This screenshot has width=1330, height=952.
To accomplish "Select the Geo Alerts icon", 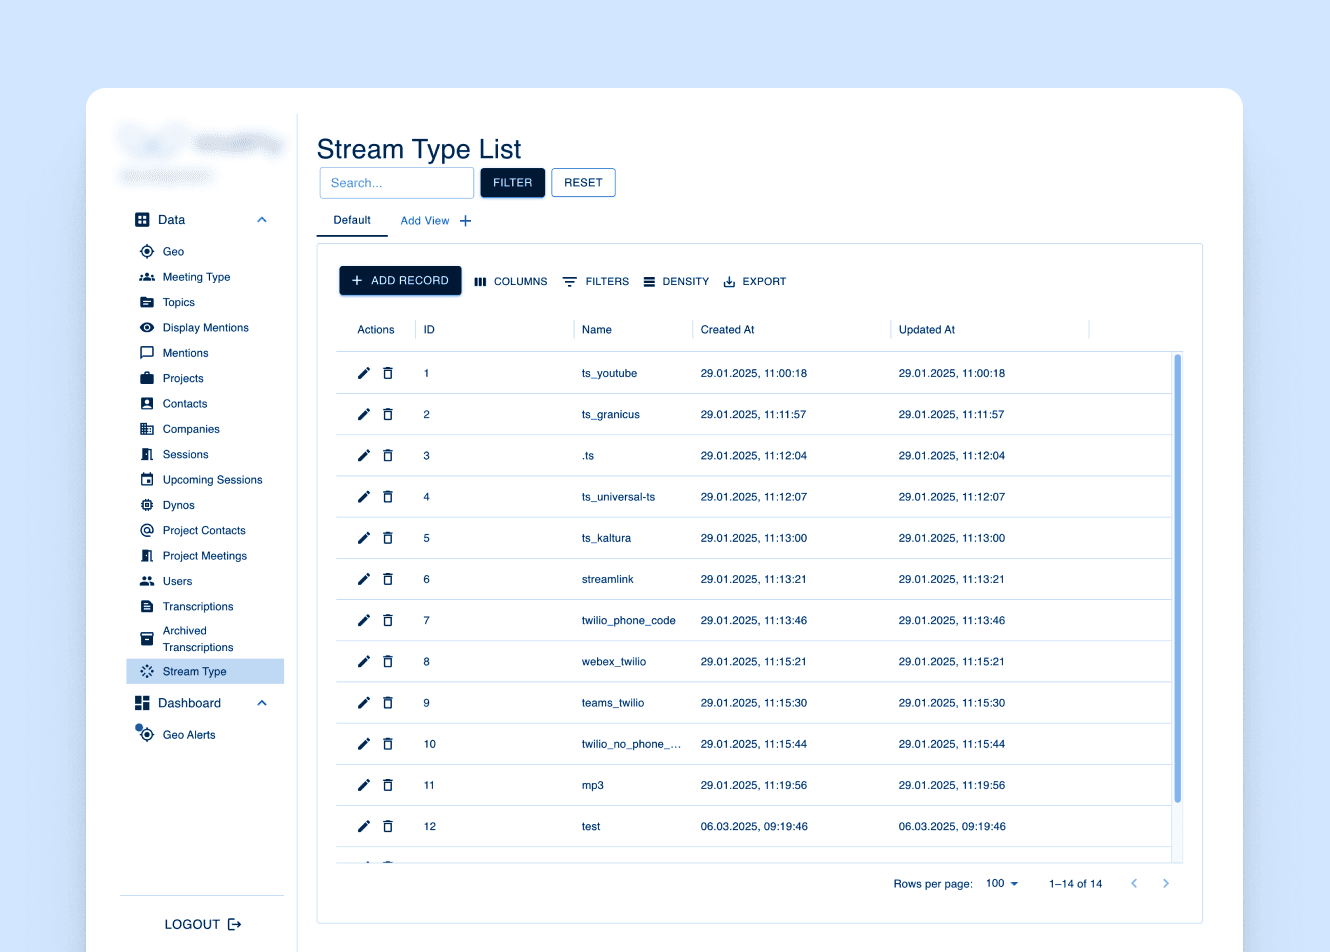I will pyautogui.click(x=147, y=734).
